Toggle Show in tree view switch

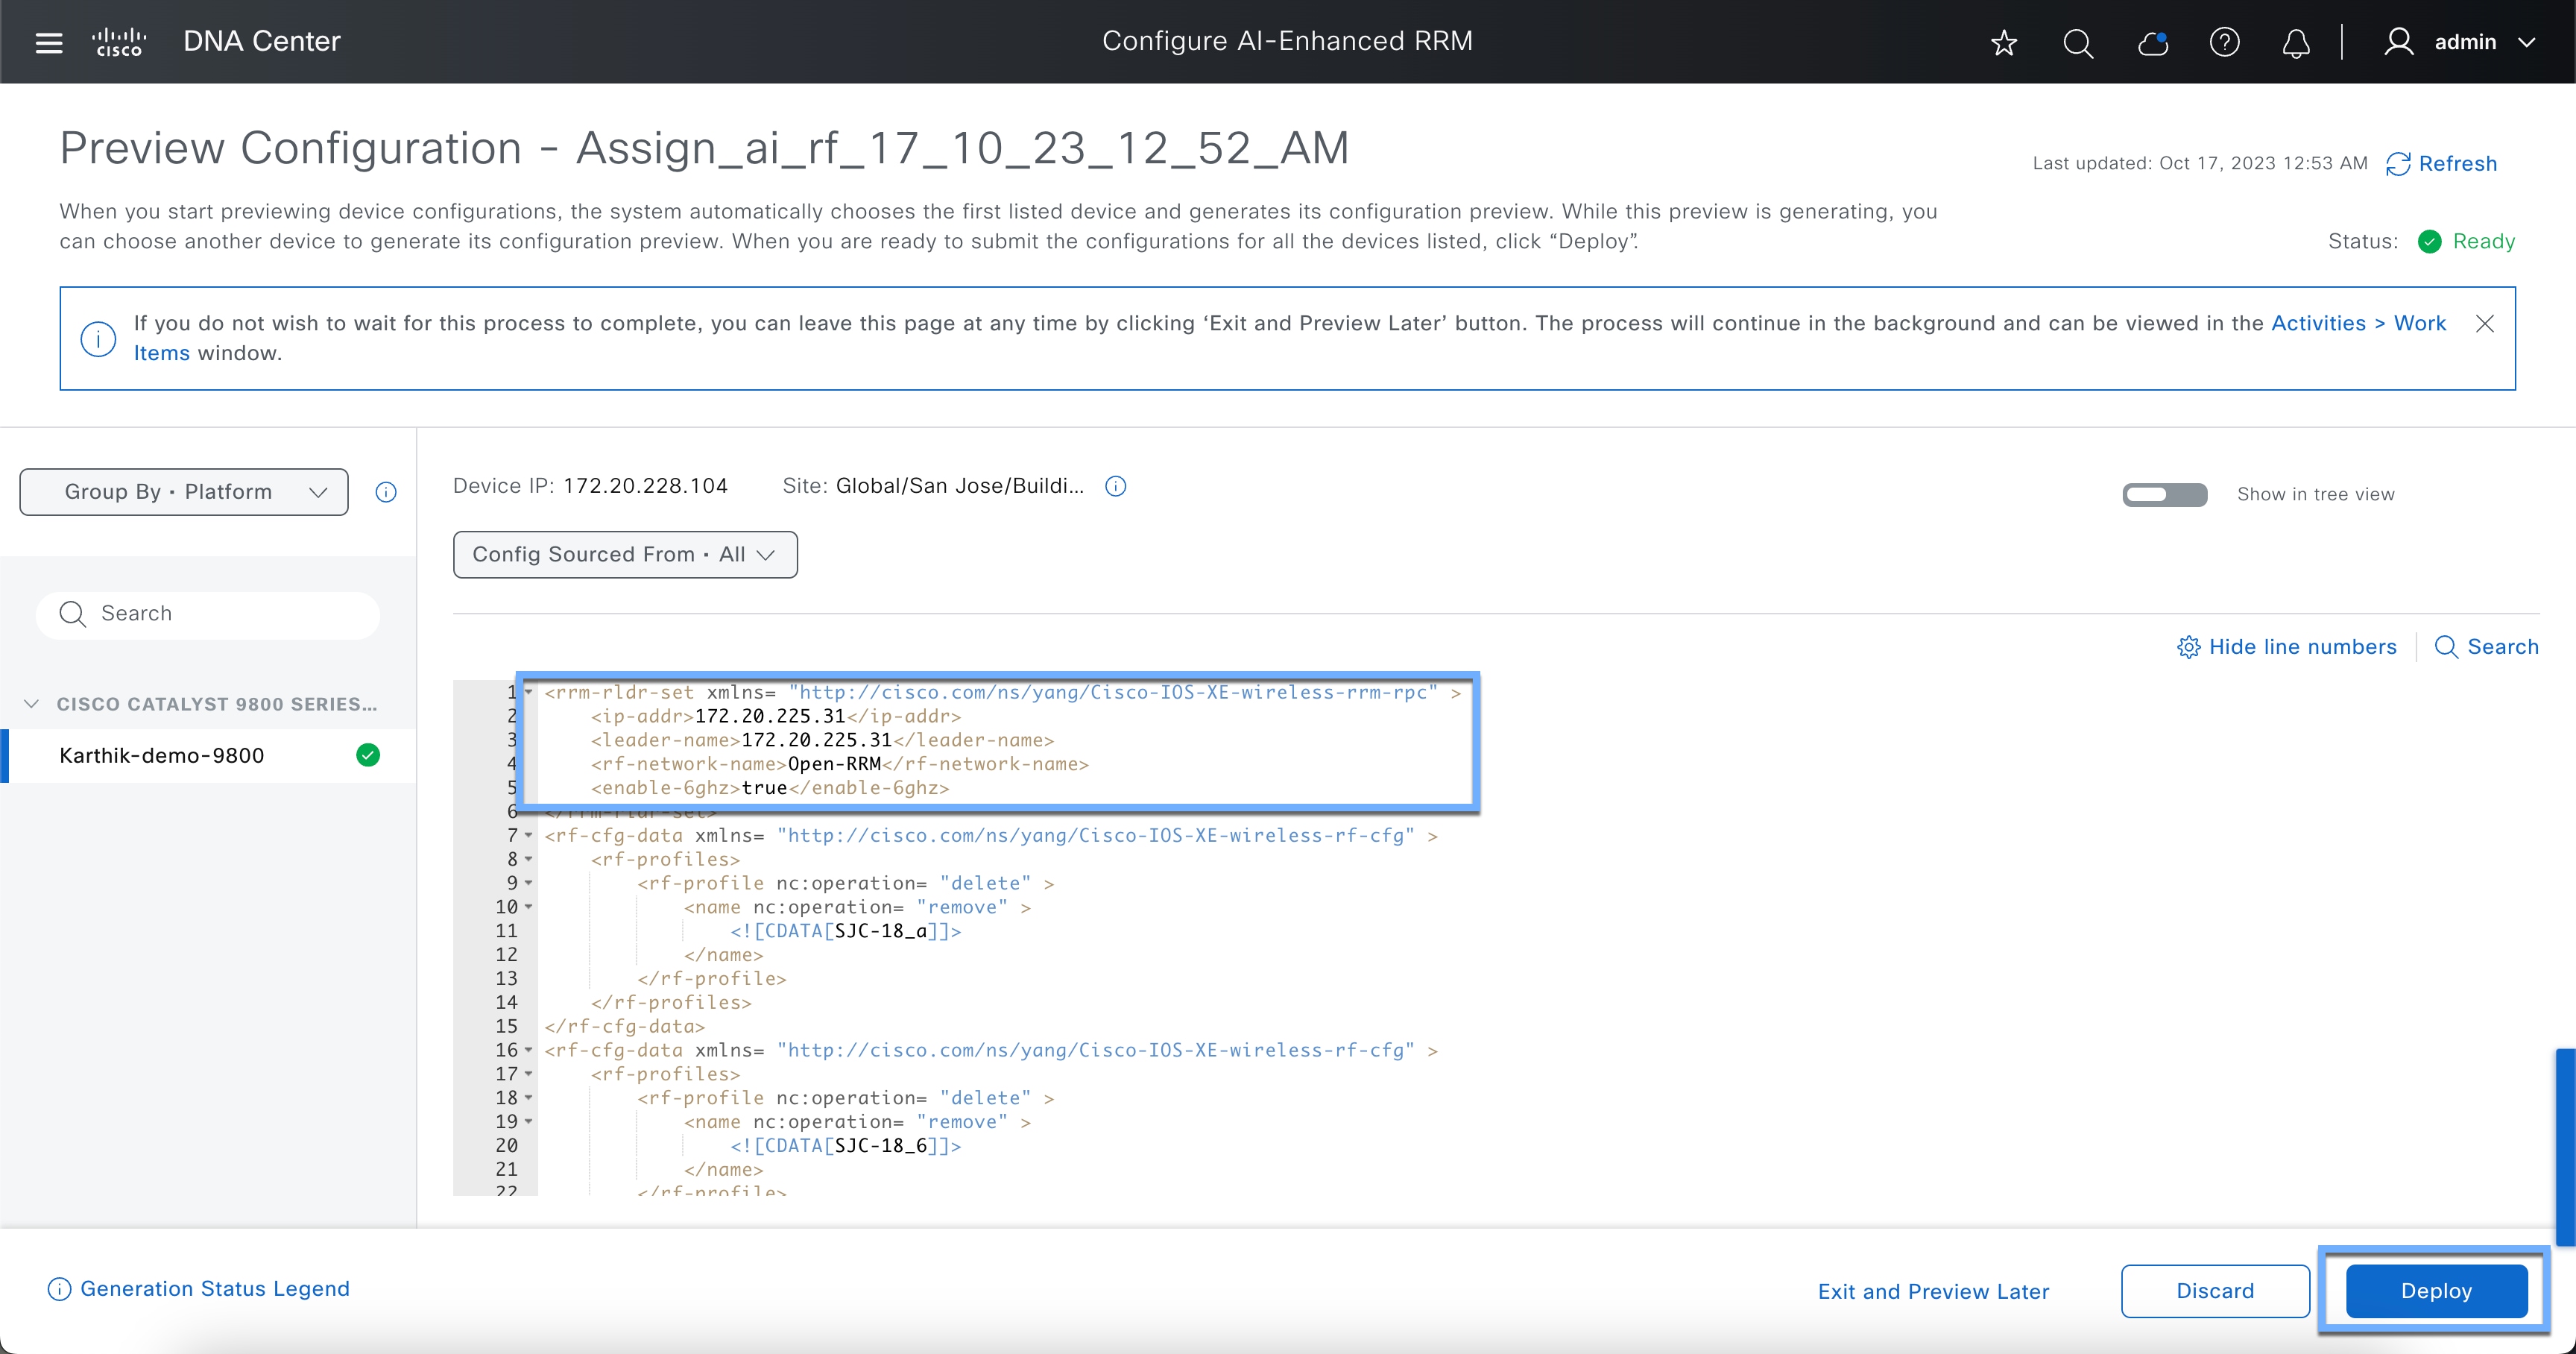coord(2164,494)
